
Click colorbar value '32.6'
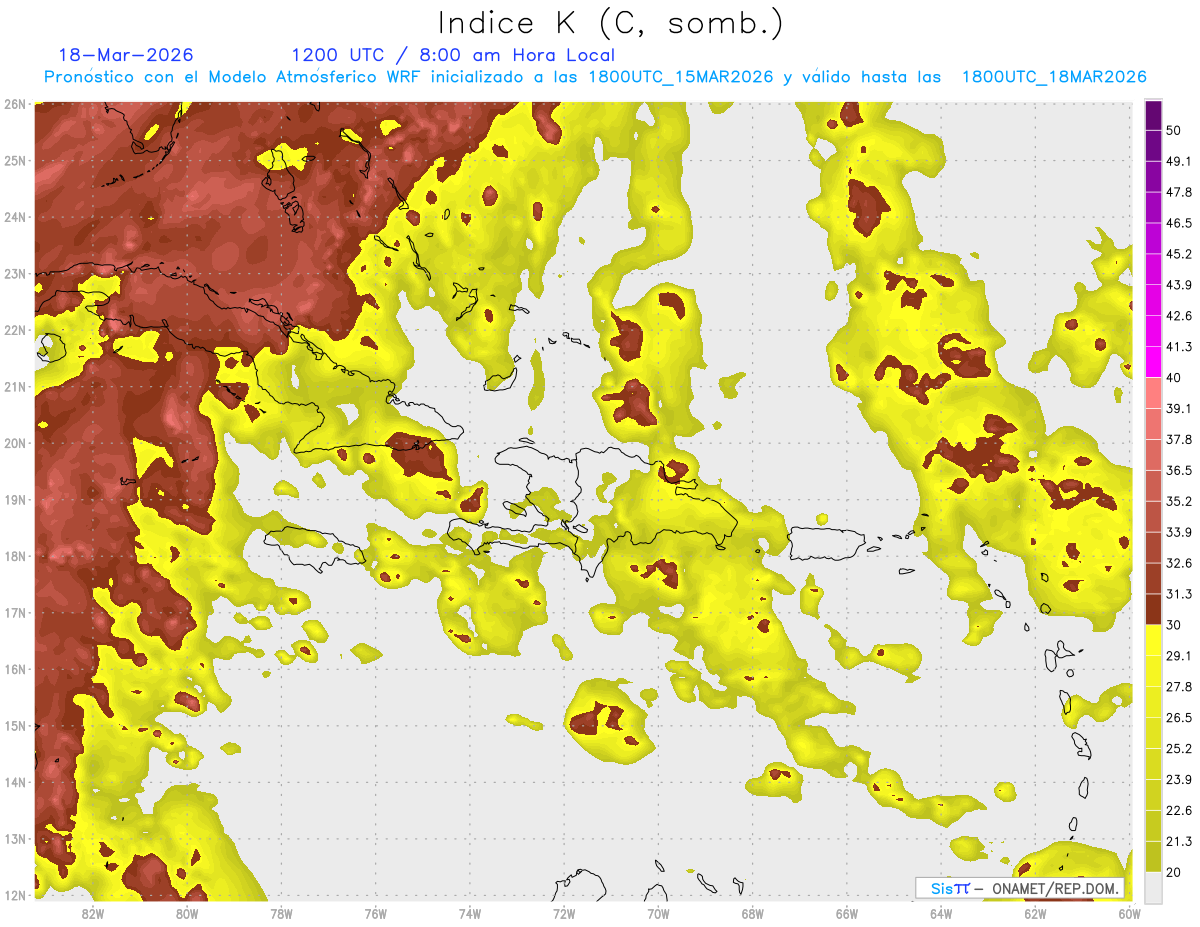(x=1179, y=563)
